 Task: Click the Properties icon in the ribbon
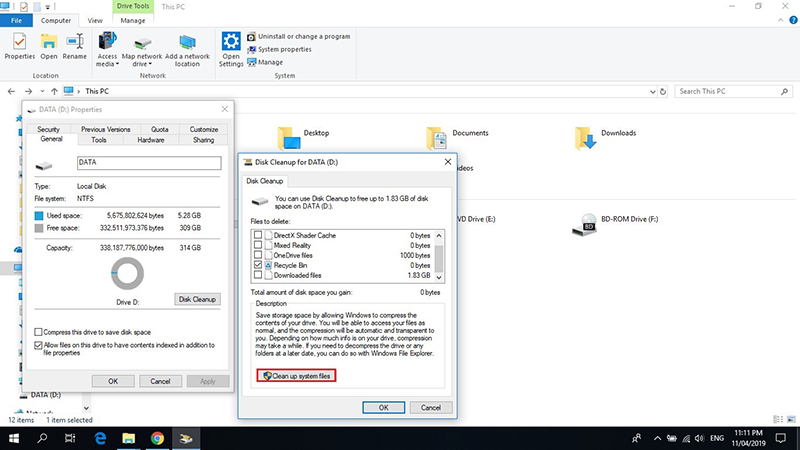(x=20, y=41)
